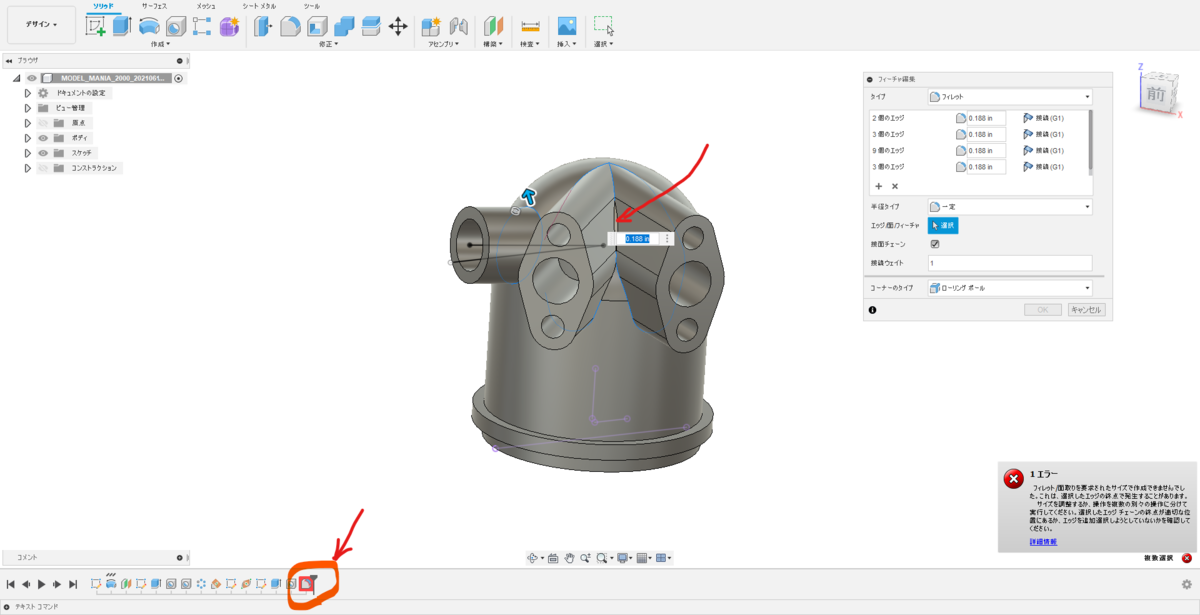1200x615 pixels.
Task: Open the デザイン workspace dropdown
Action: click(41, 24)
